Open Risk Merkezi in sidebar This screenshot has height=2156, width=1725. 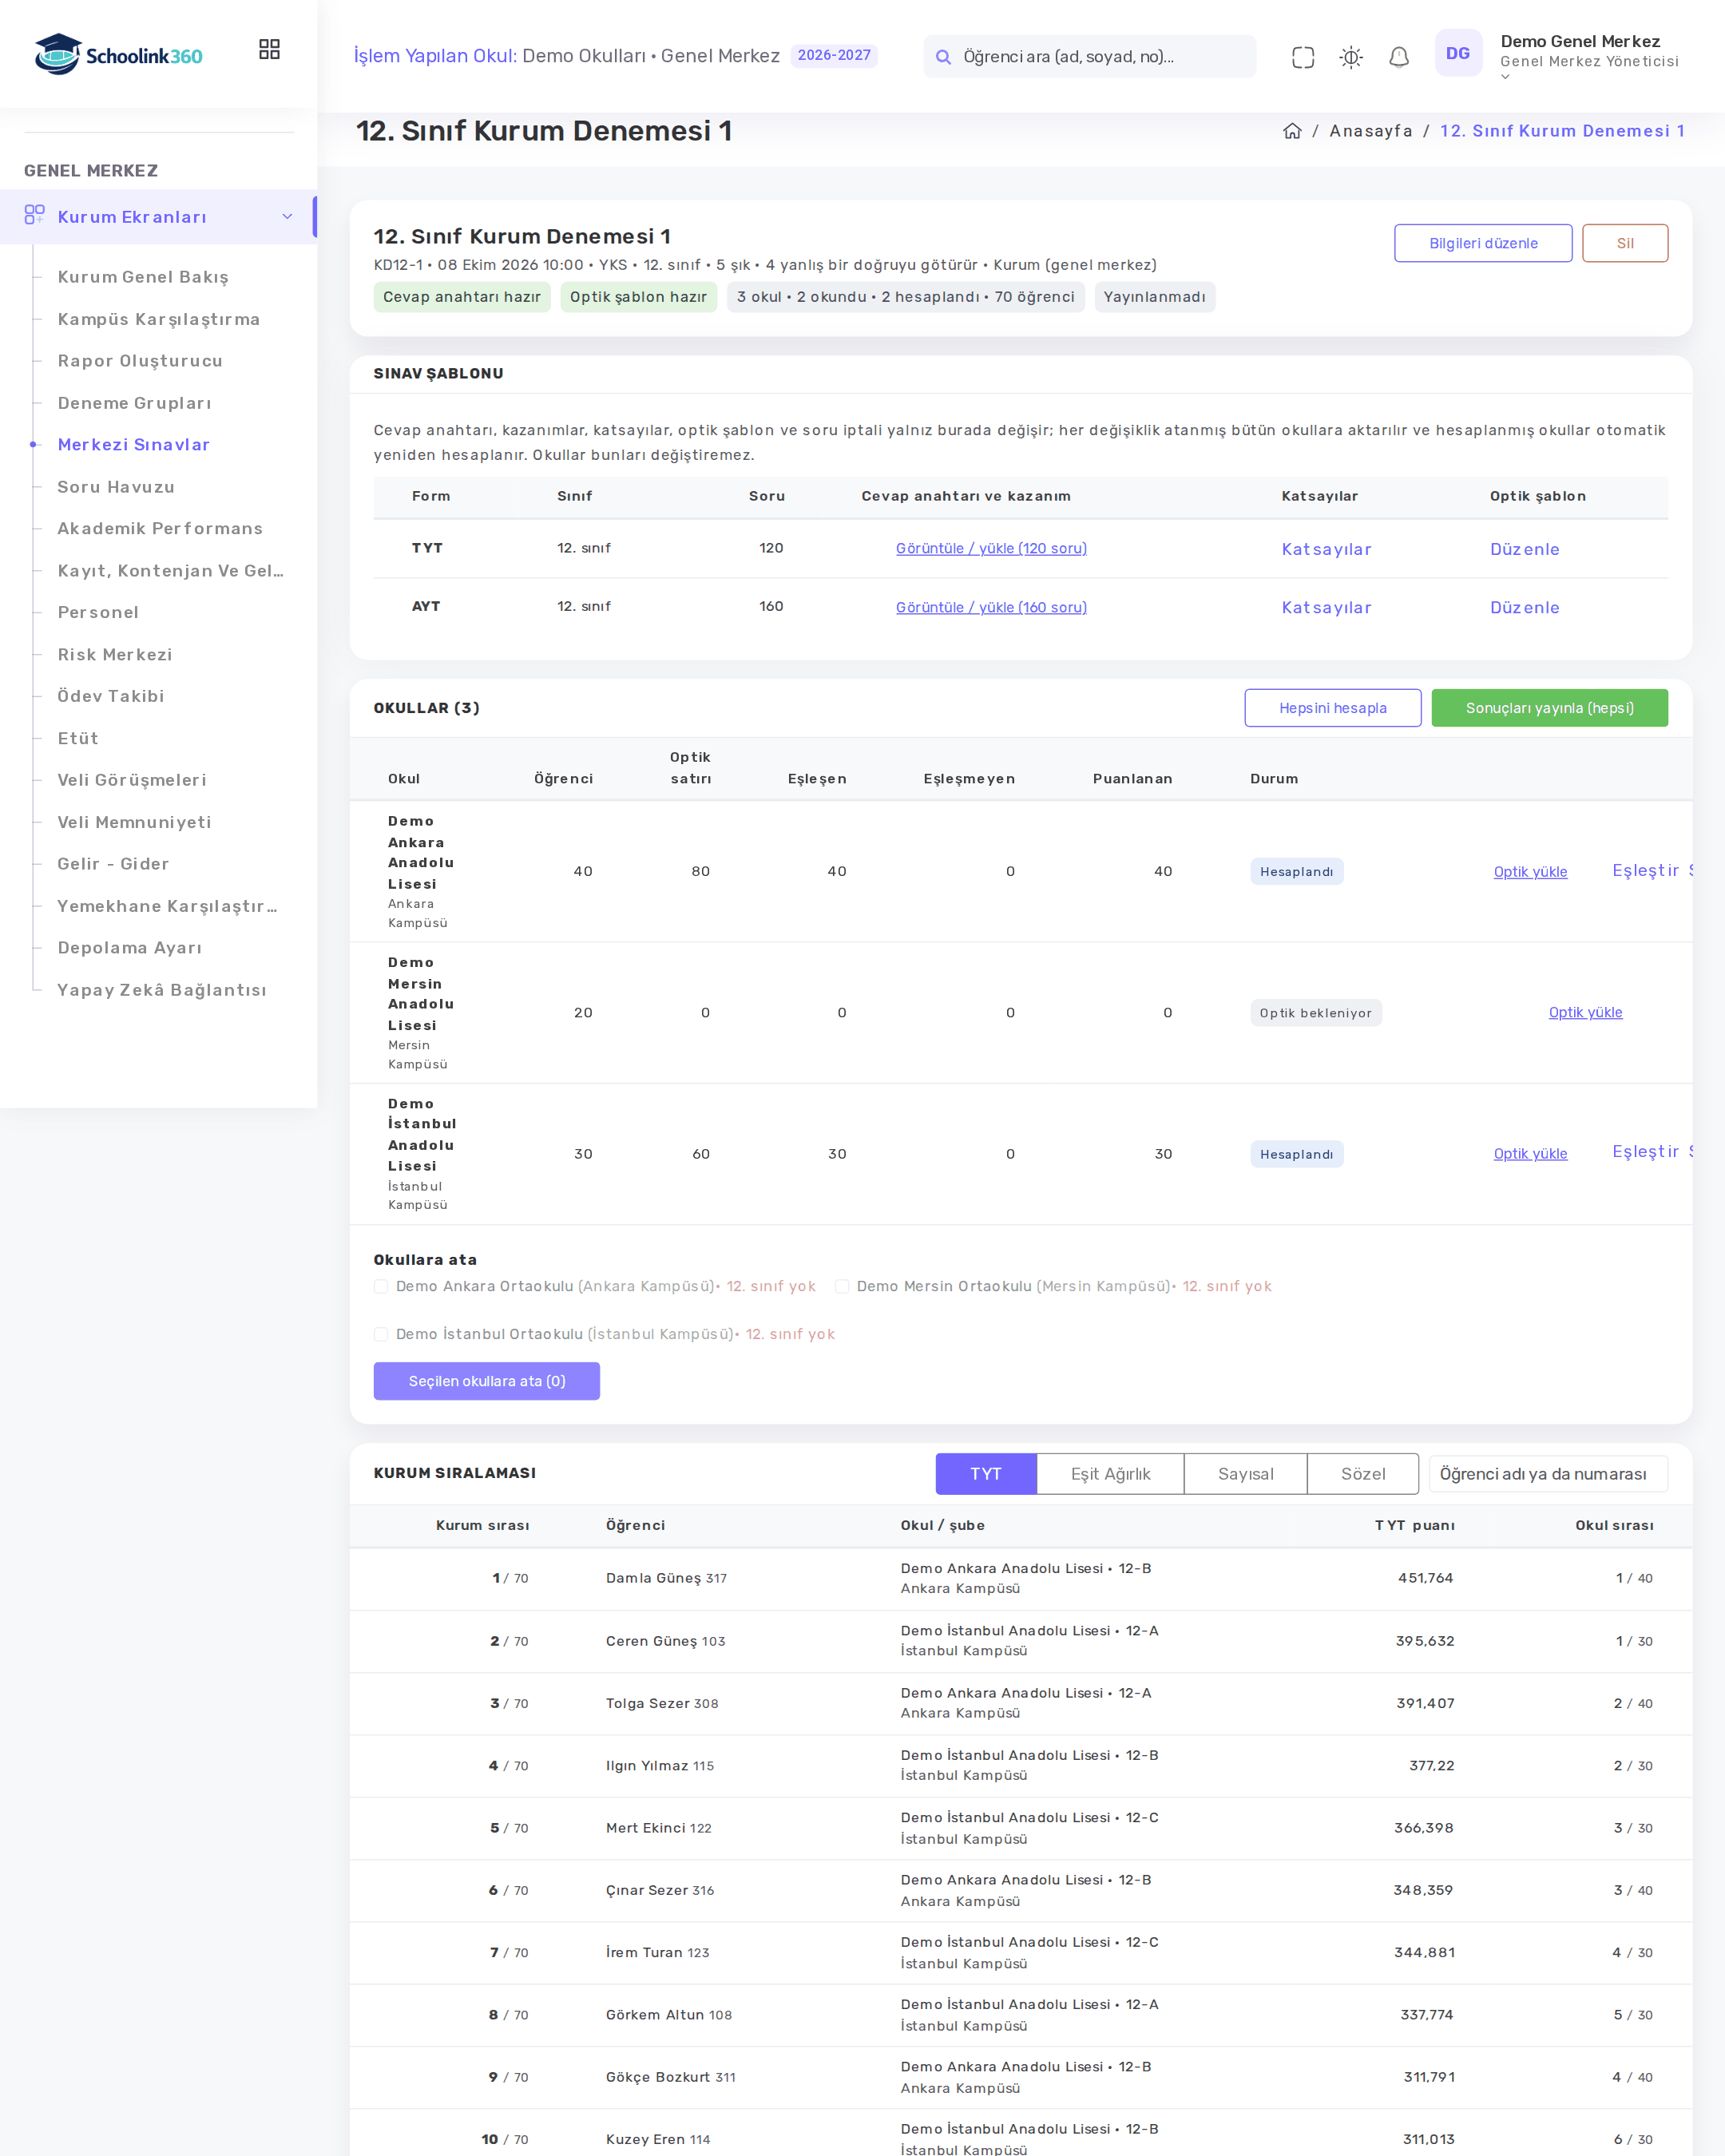(115, 654)
